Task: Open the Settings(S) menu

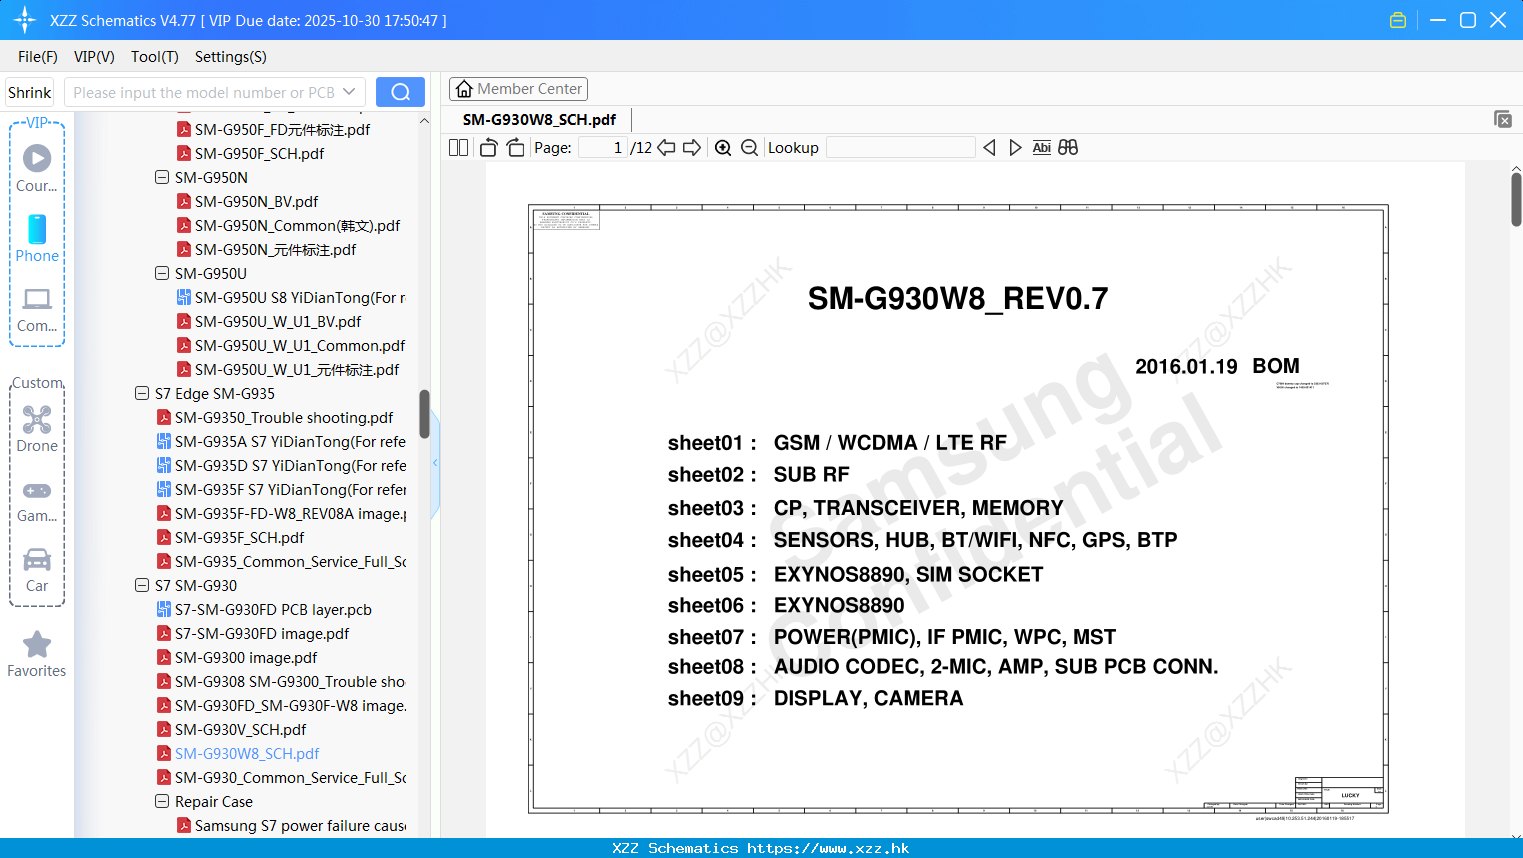Action: pos(230,57)
